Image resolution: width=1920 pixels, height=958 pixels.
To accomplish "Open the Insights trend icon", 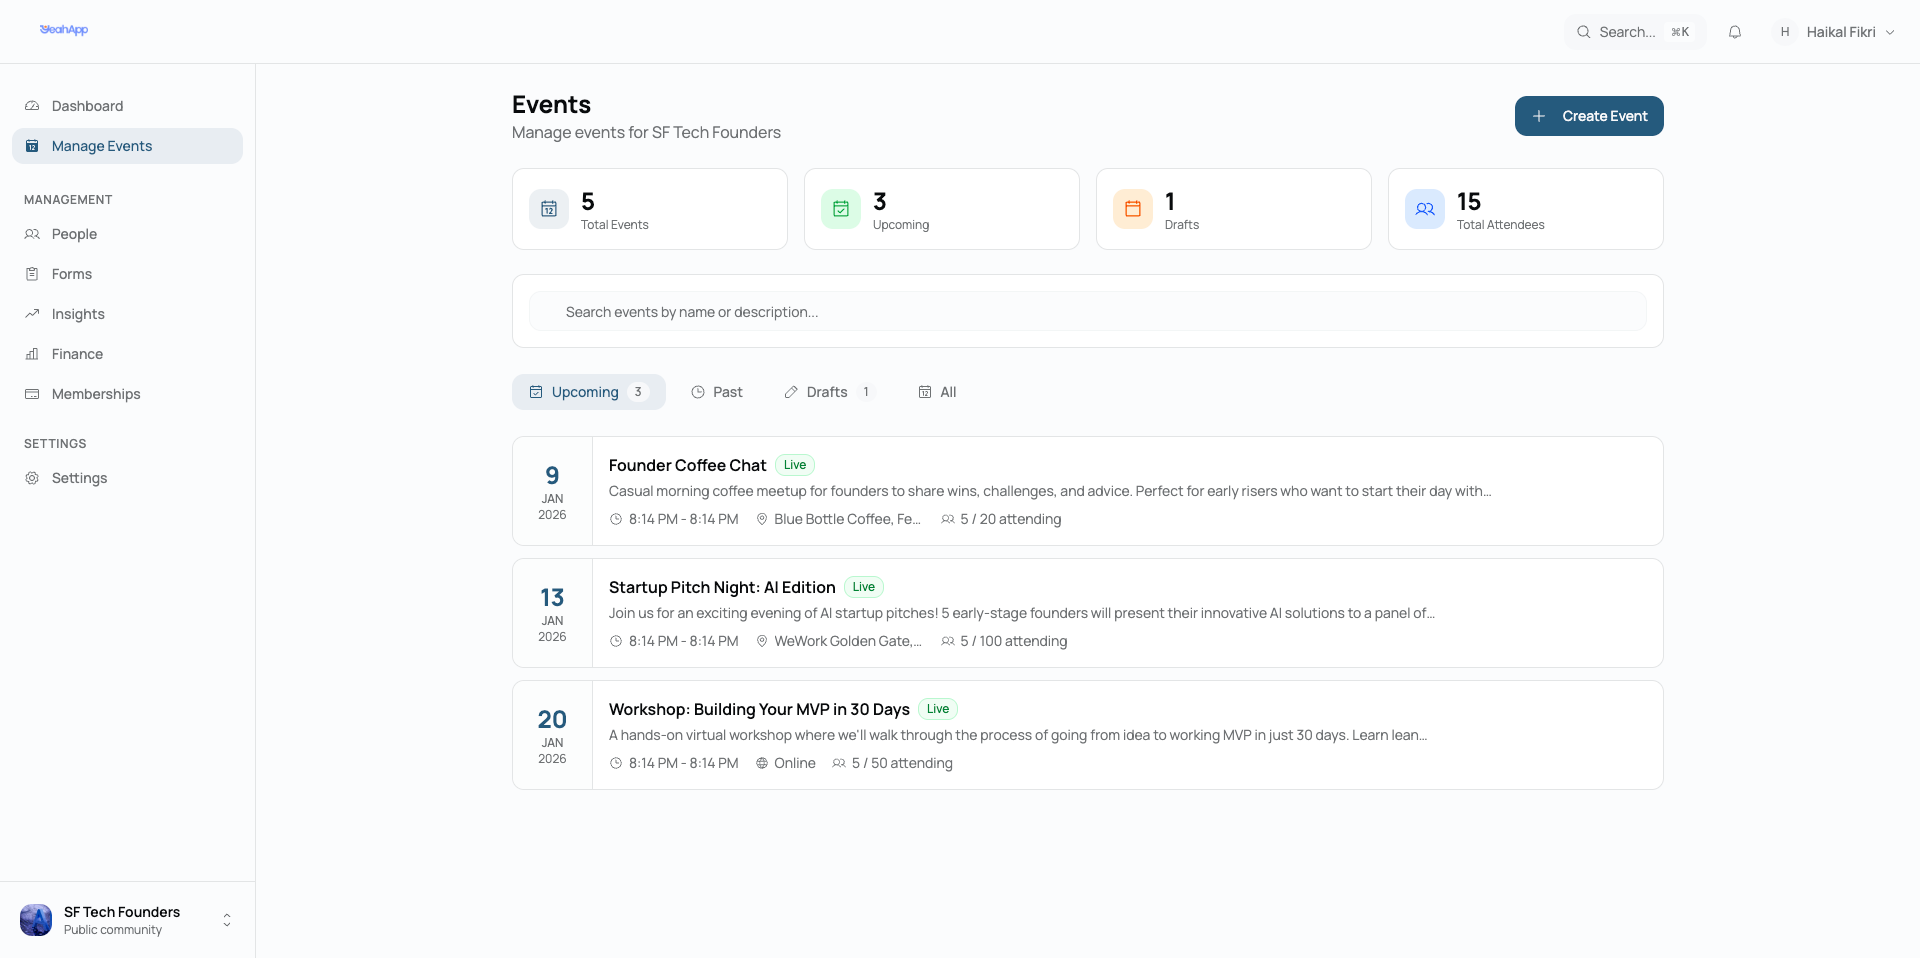I will [32, 314].
